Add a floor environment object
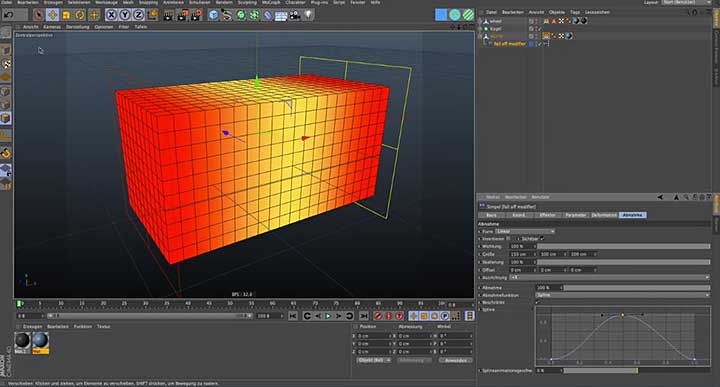The image size is (720, 387). click(281, 15)
